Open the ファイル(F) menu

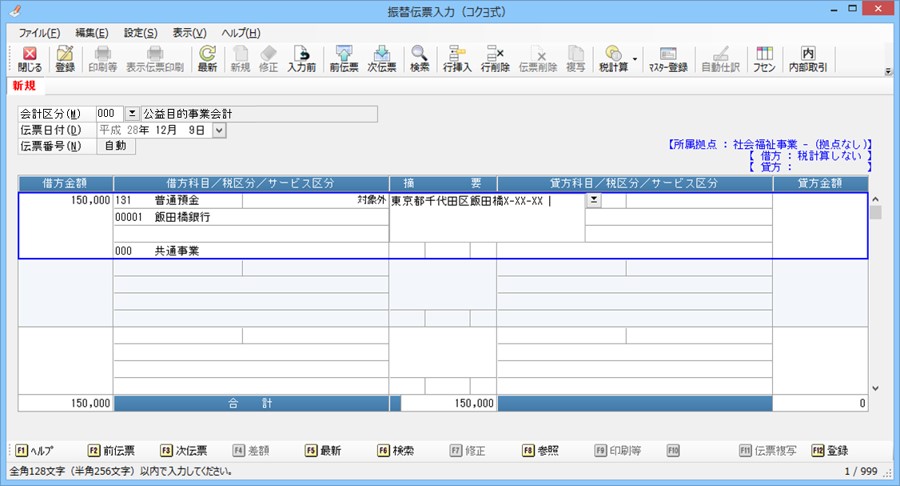39,33
